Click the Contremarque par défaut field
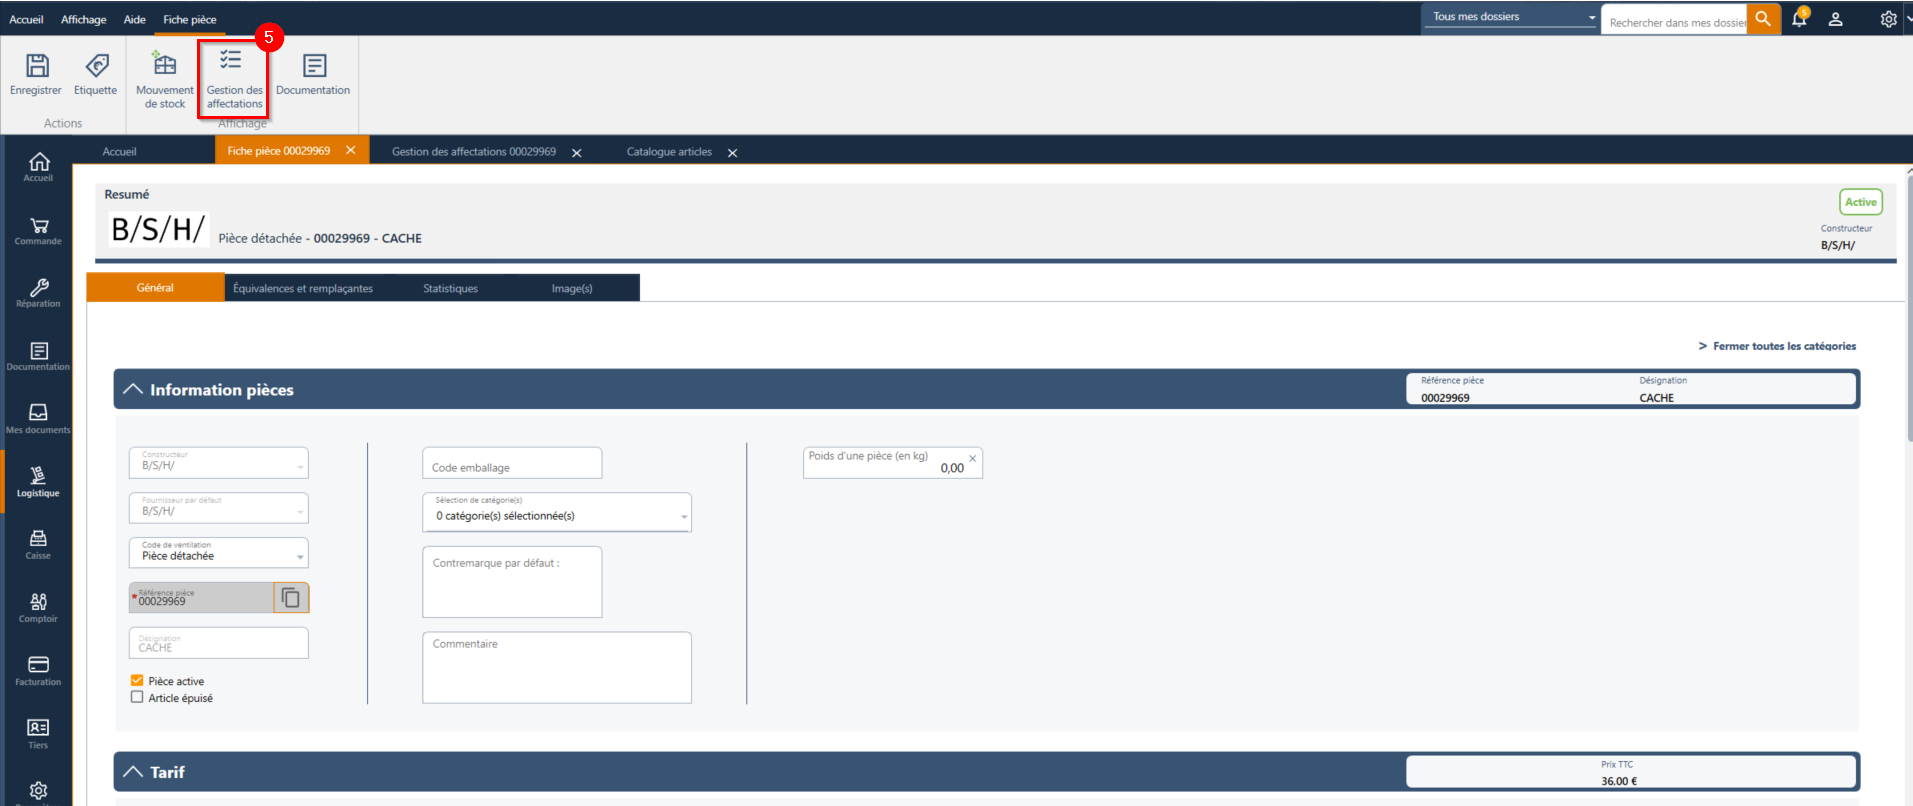 coord(512,582)
